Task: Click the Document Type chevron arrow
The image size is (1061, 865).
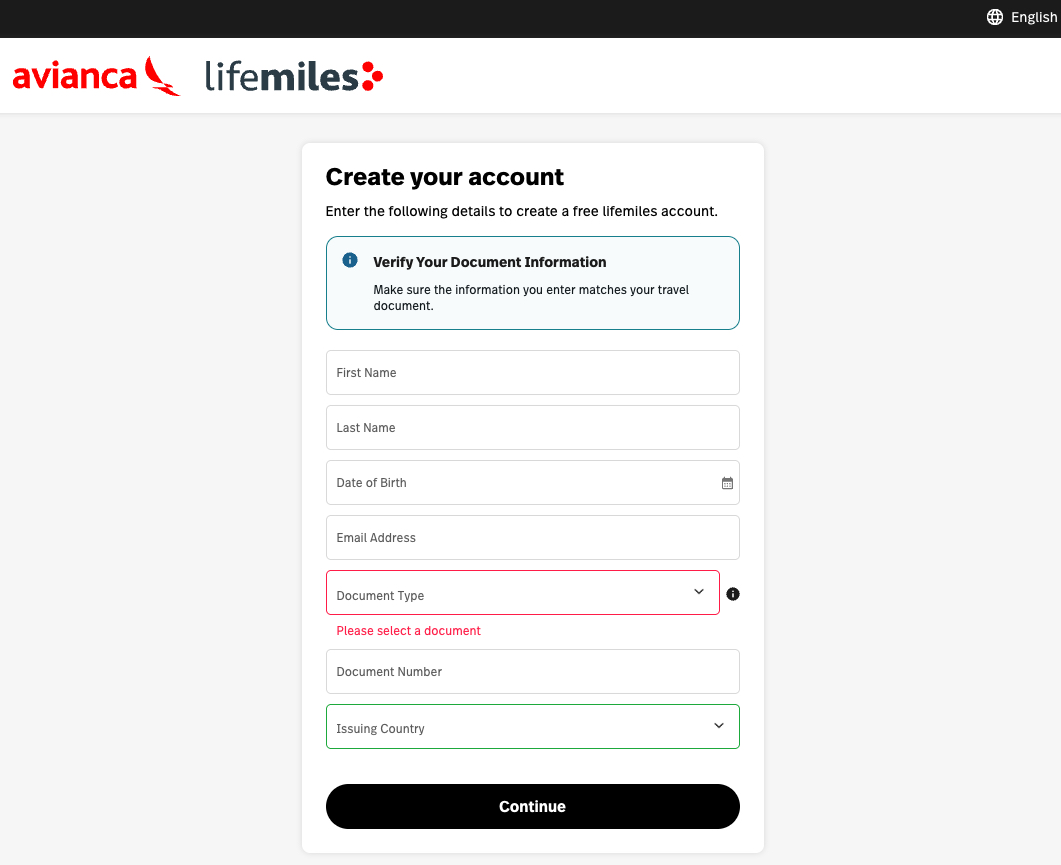Action: point(699,592)
